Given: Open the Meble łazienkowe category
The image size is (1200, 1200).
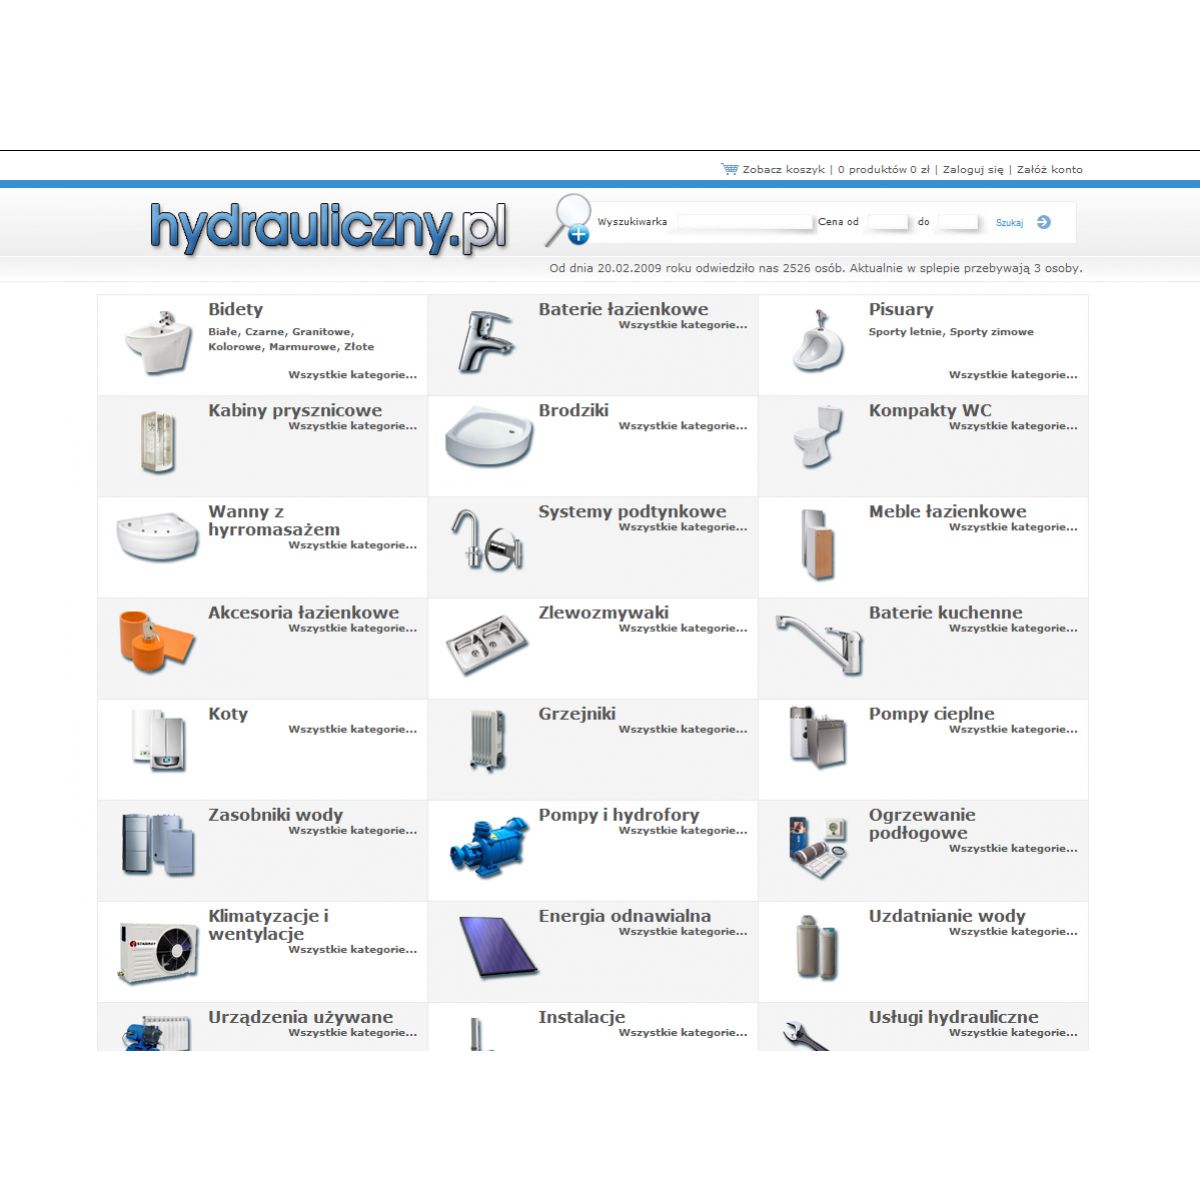Looking at the screenshot, I should tap(947, 511).
